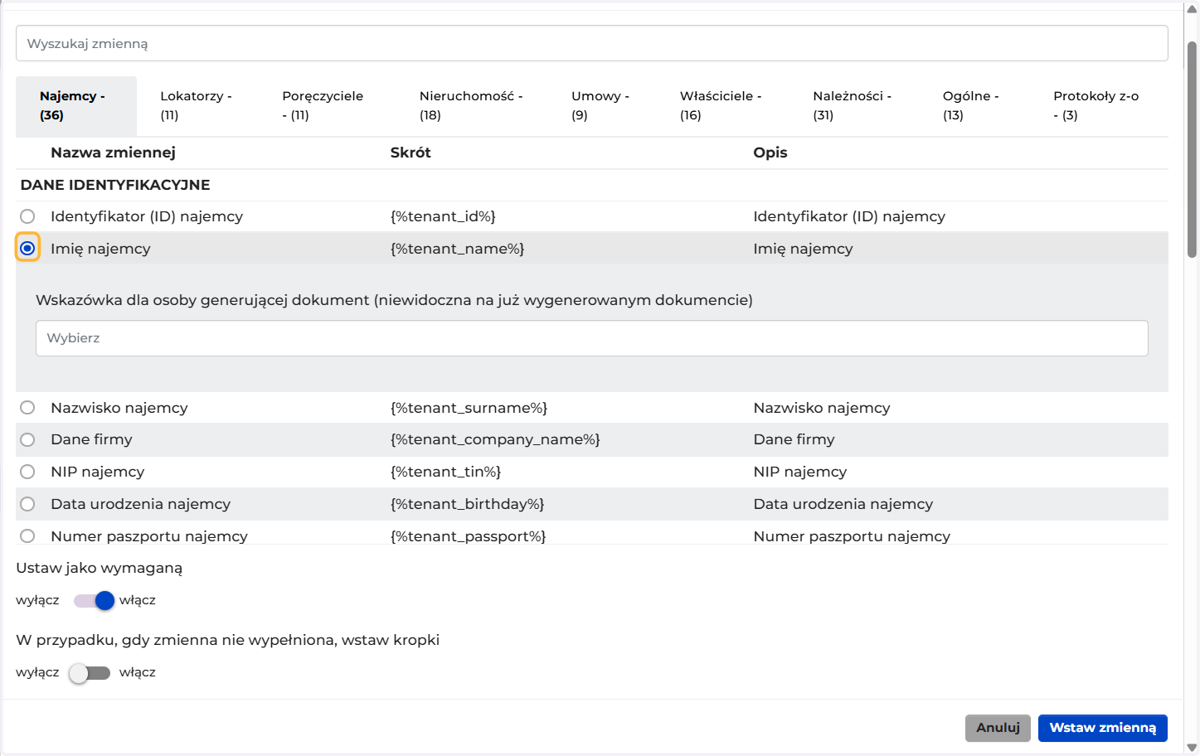Click the {%tenant_id%} shortcut text
The height and width of the screenshot is (756, 1200).
tap(443, 216)
